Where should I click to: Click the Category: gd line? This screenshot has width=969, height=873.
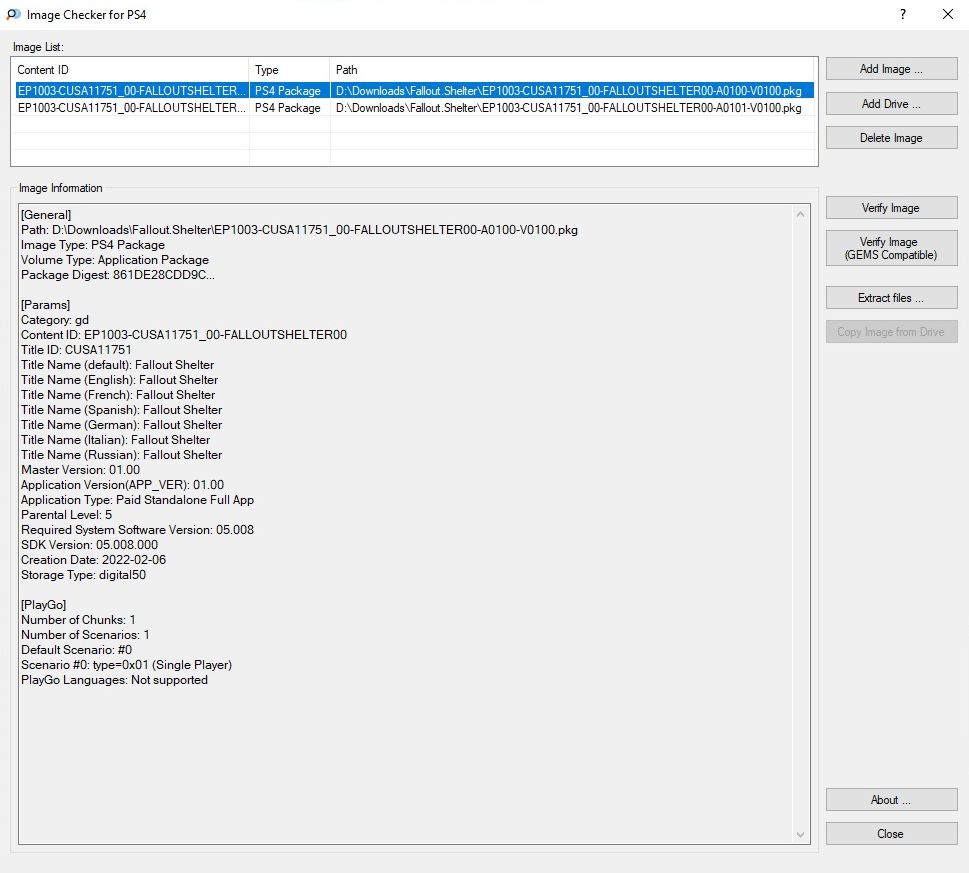point(55,320)
